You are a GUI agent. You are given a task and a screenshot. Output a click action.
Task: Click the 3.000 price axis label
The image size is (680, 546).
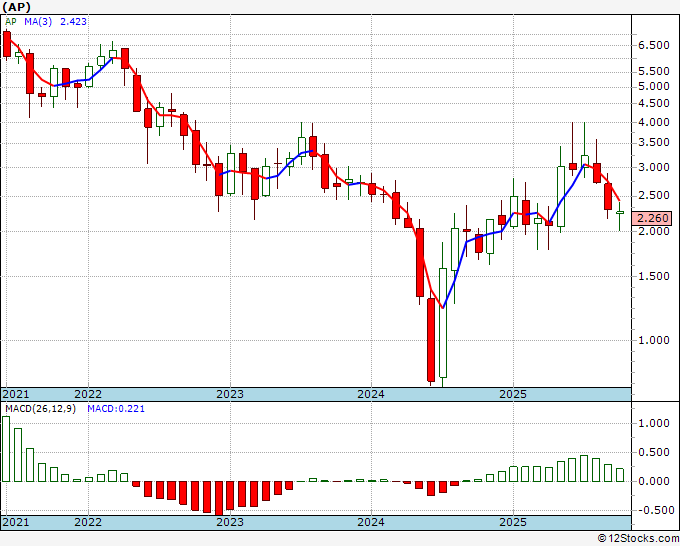click(x=654, y=167)
